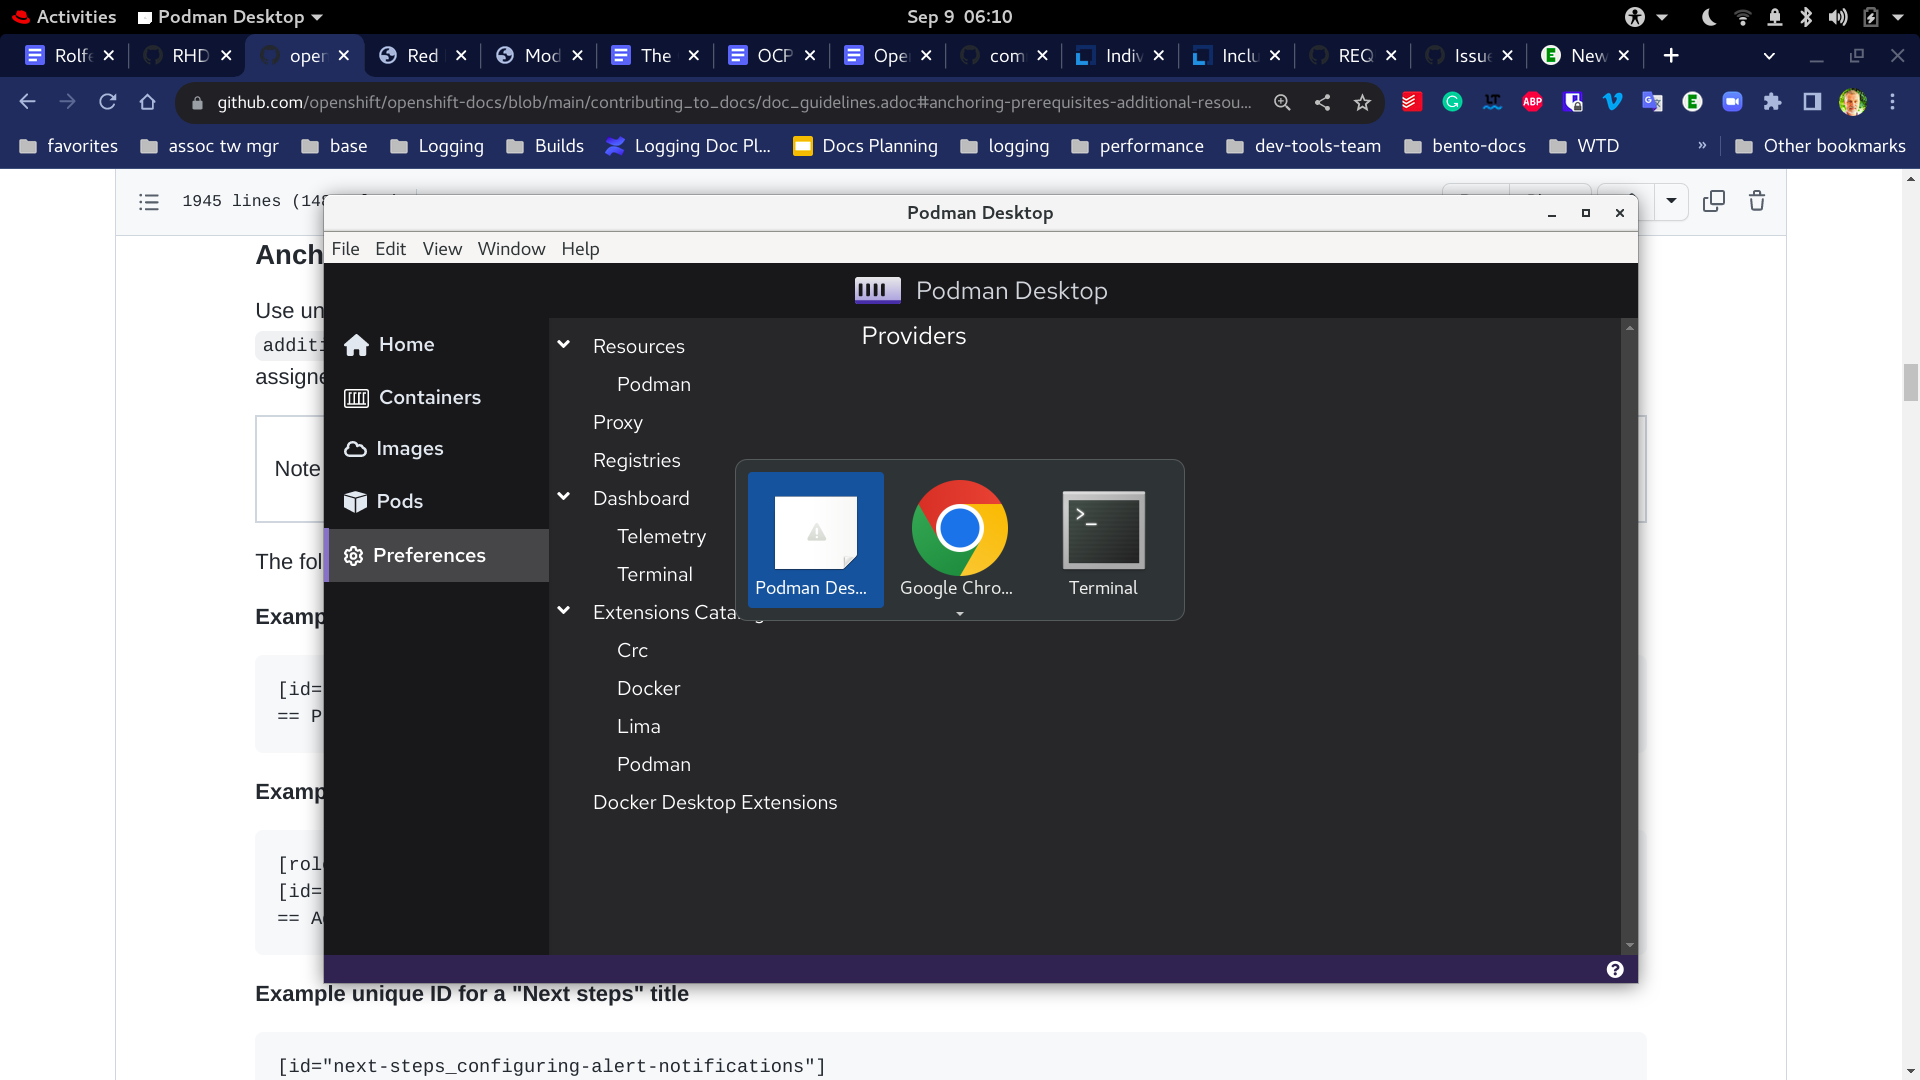This screenshot has height=1080, width=1920.
Task: Select Preferences gear in sidebar
Action: [x=437, y=555]
